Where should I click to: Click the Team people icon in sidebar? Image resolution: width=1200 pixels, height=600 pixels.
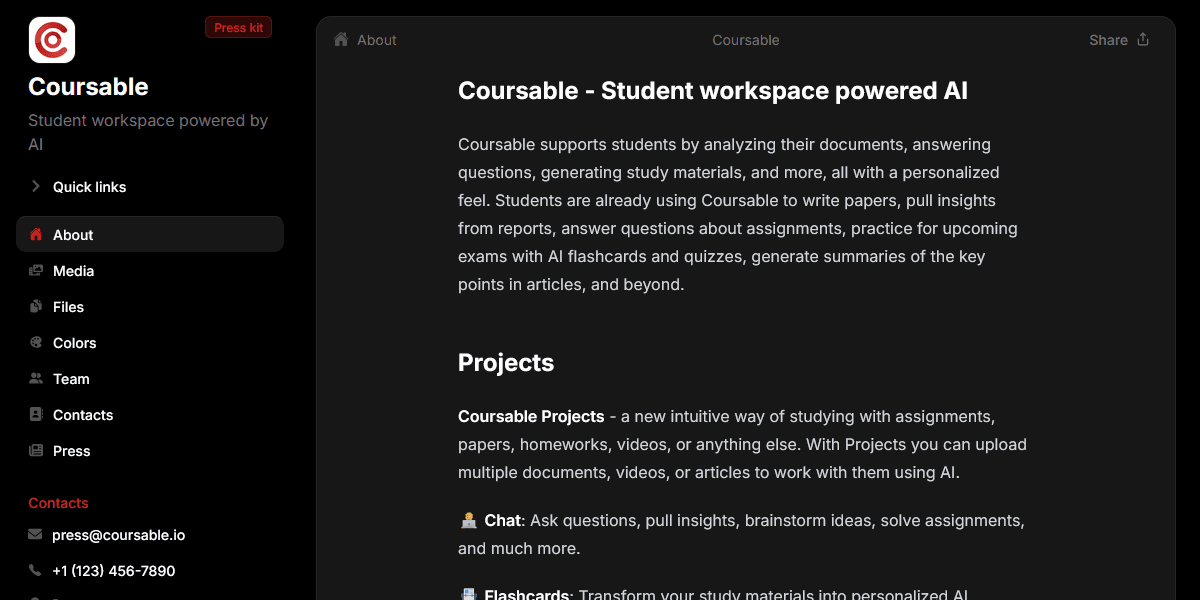36,379
